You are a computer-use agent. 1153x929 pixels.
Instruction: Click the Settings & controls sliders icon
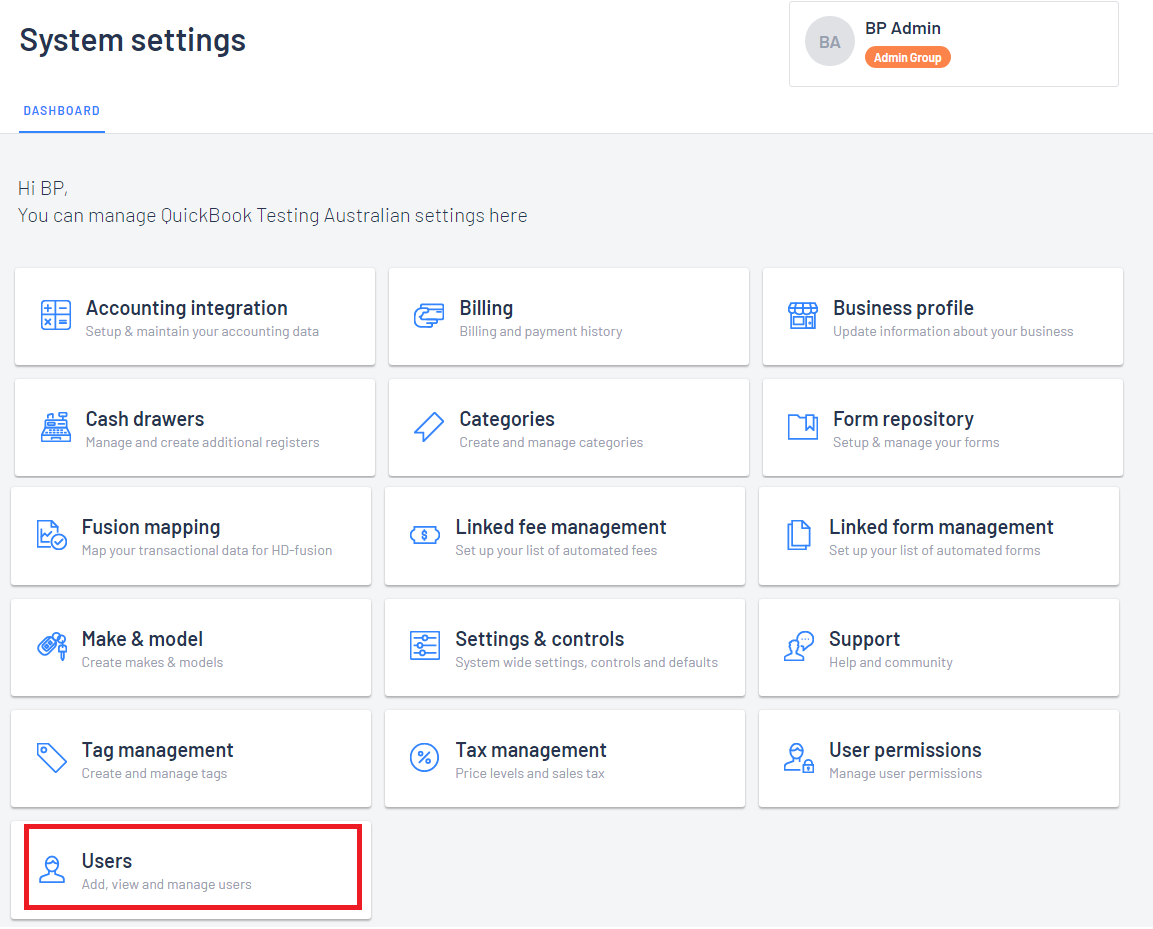[x=425, y=646]
